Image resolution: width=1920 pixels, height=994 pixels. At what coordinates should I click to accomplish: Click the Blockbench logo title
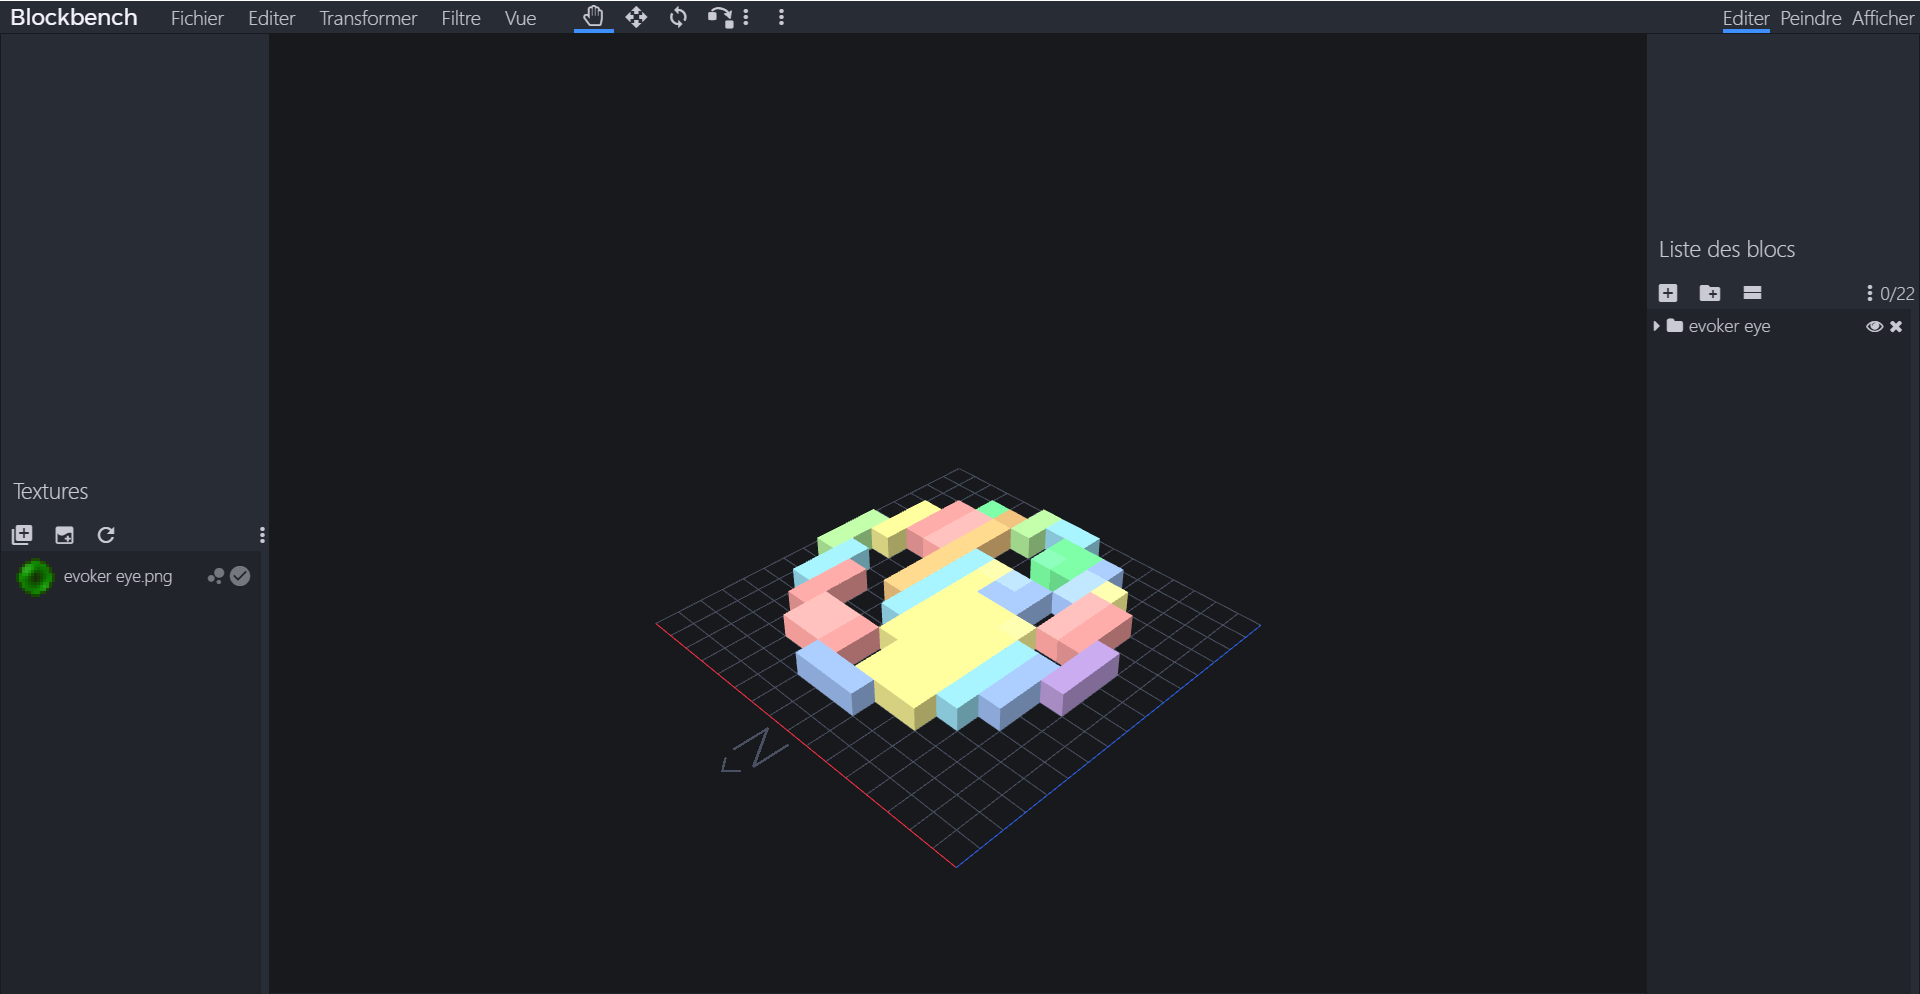click(x=74, y=17)
